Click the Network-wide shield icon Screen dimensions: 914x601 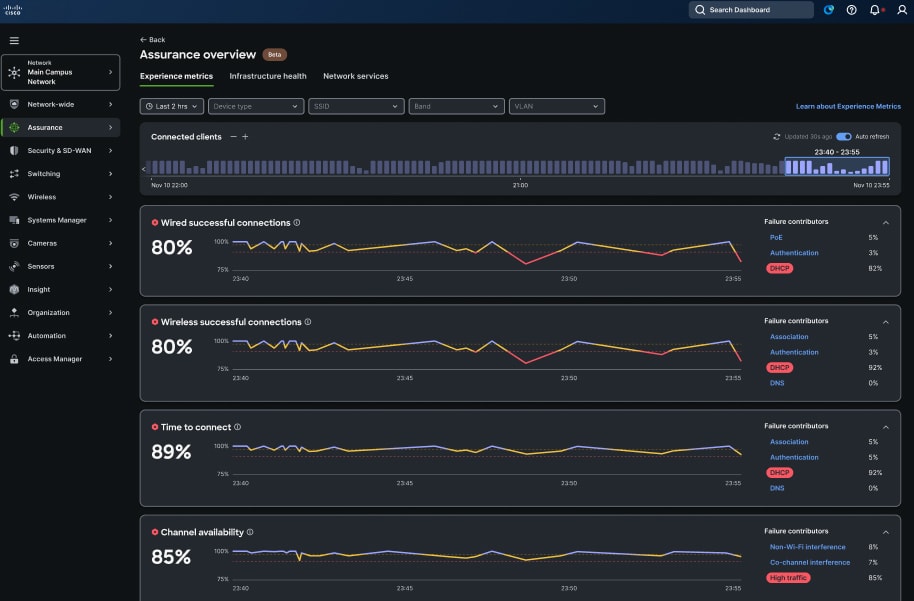[14, 104]
